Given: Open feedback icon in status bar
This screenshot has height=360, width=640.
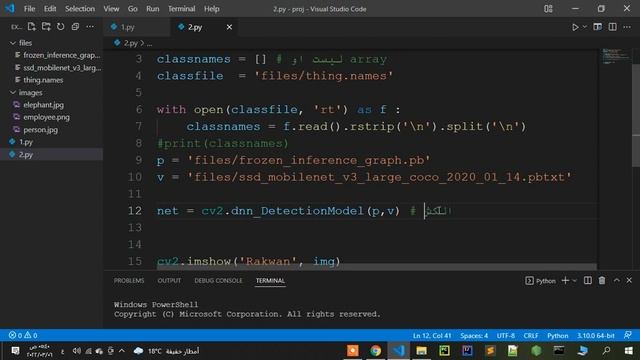Looking at the screenshot, I should point(628,336).
